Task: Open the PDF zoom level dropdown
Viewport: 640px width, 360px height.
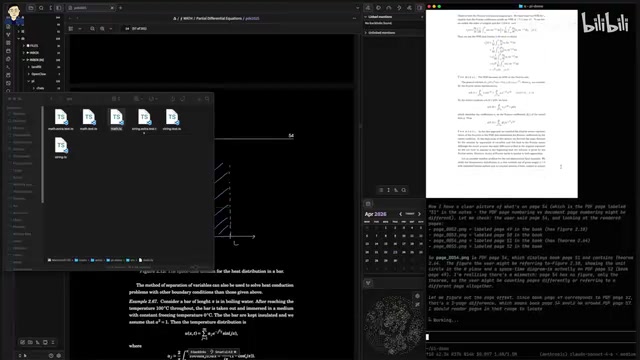Action: pos(111,29)
